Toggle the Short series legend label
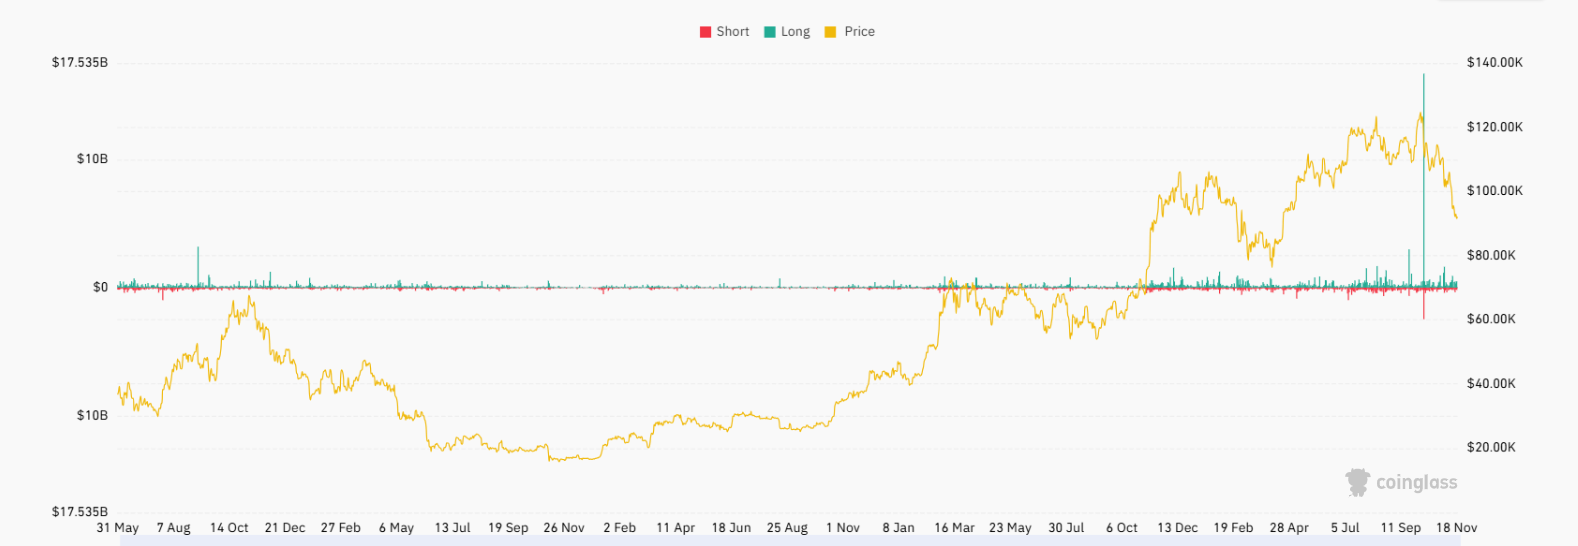Image resolution: width=1578 pixels, height=546 pixels. [x=732, y=32]
